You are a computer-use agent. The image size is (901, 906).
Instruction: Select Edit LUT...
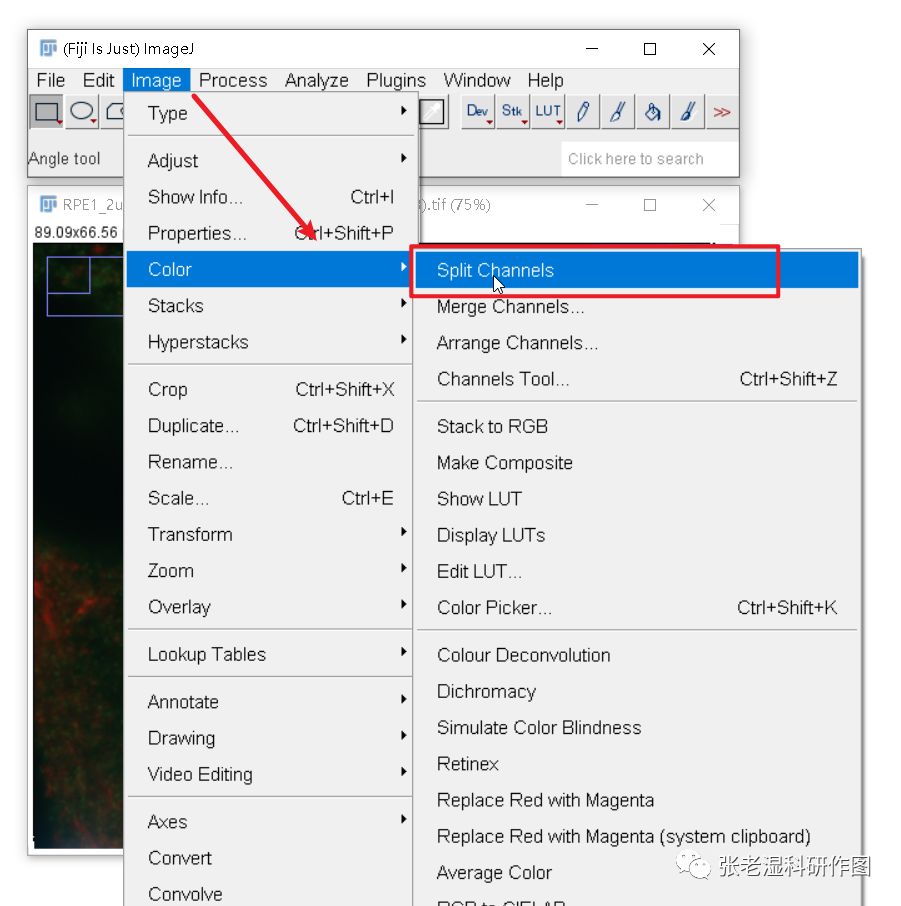(x=637, y=571)
